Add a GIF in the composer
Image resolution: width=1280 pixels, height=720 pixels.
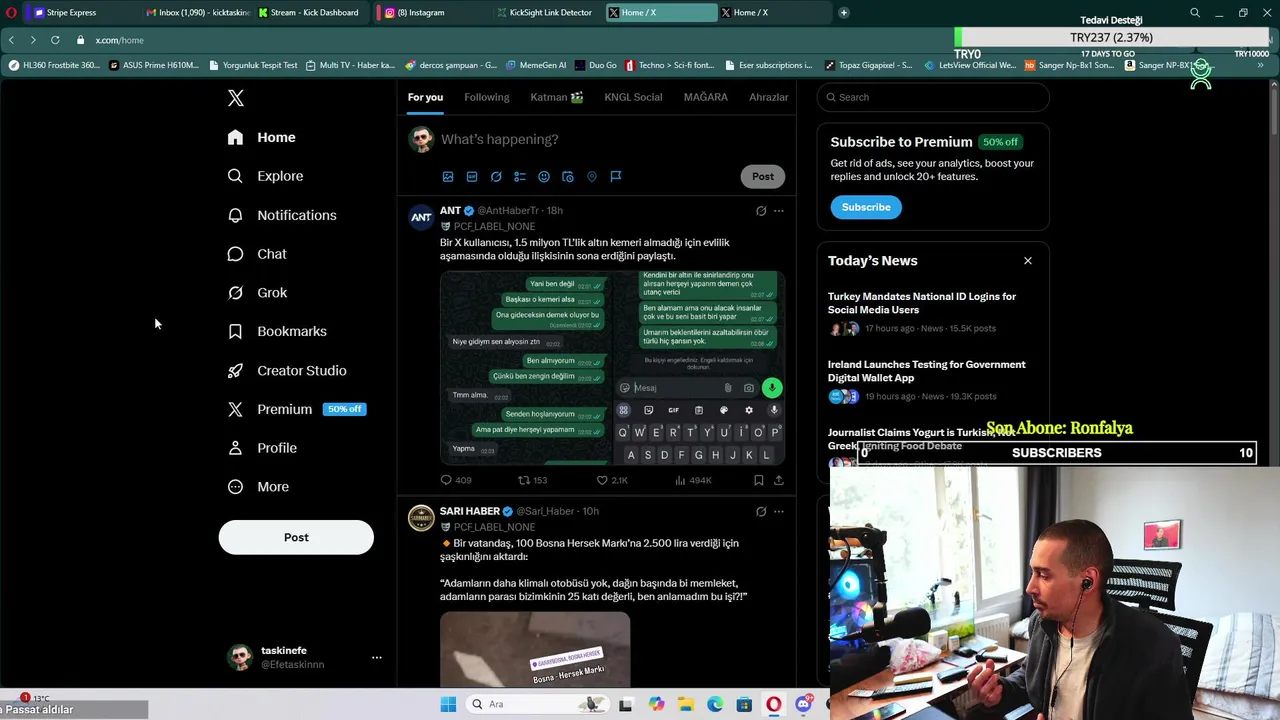click(x=472, y=177)
